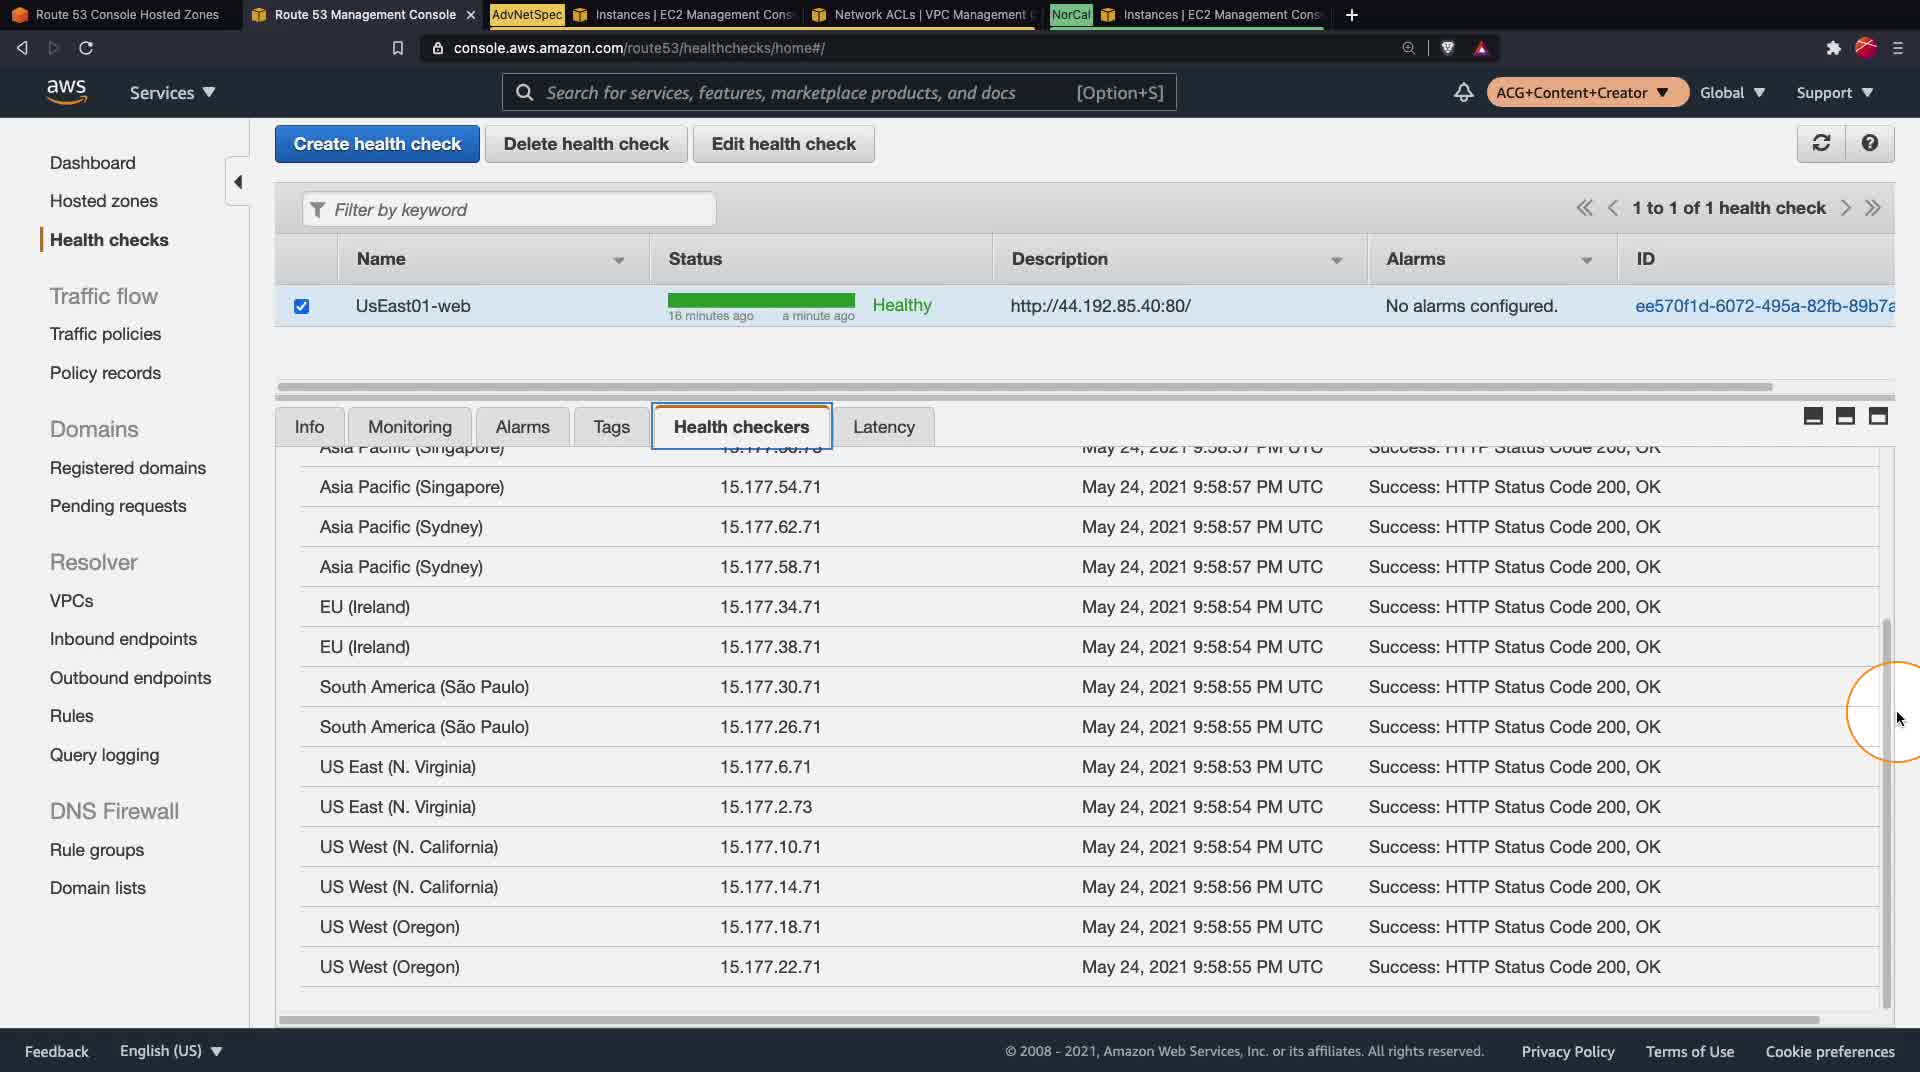This screenshot has width=1920, height=1072.
Task: Reload the browser page
Action: tap(86, 48)
